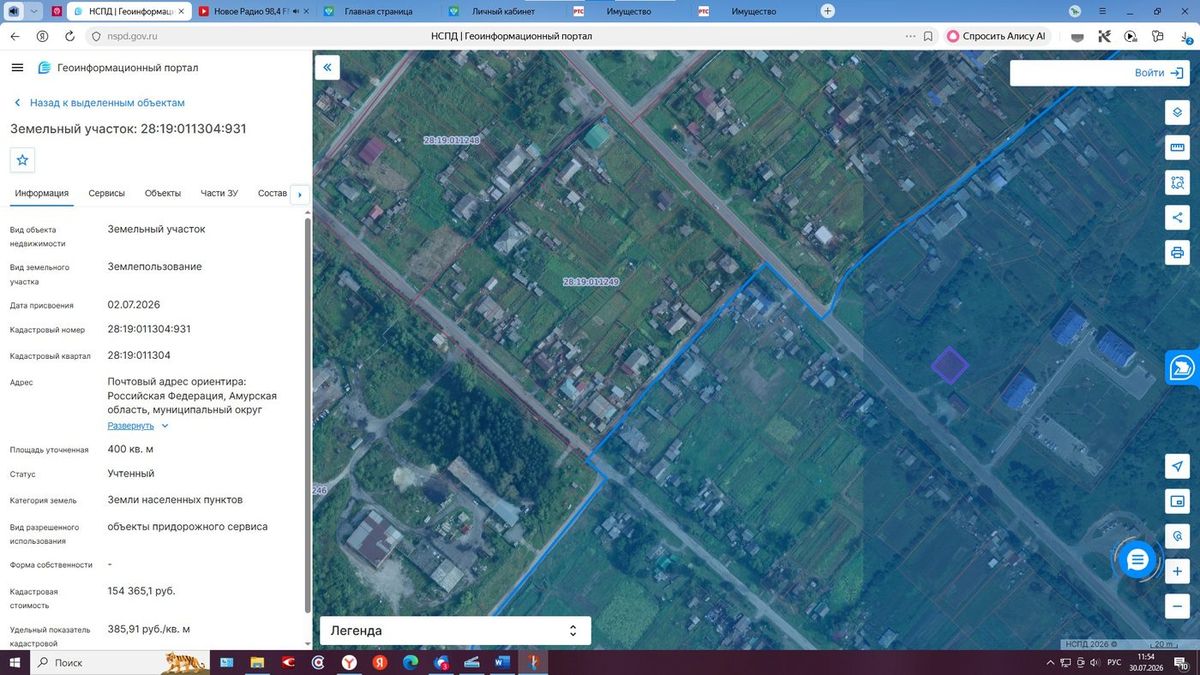
Task: Click the status value Учтенный
Action: 131,474
